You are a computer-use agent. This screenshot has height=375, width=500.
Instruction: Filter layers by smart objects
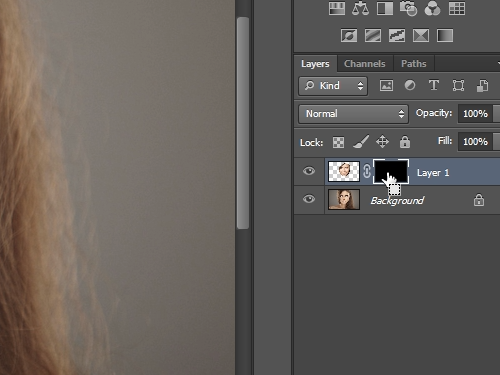pos(482,86)
